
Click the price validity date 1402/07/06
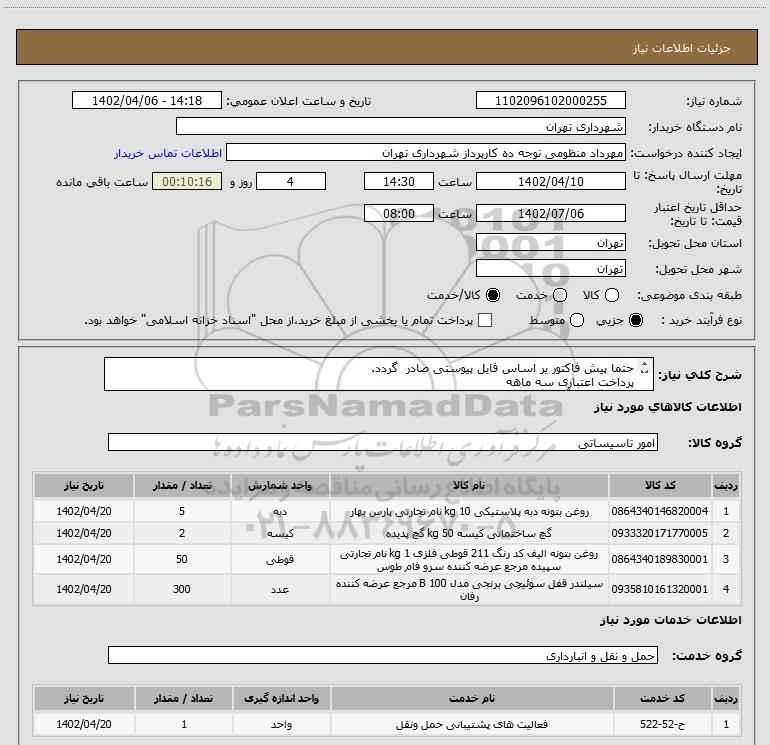pyautogui.click(x=550, y=213)
